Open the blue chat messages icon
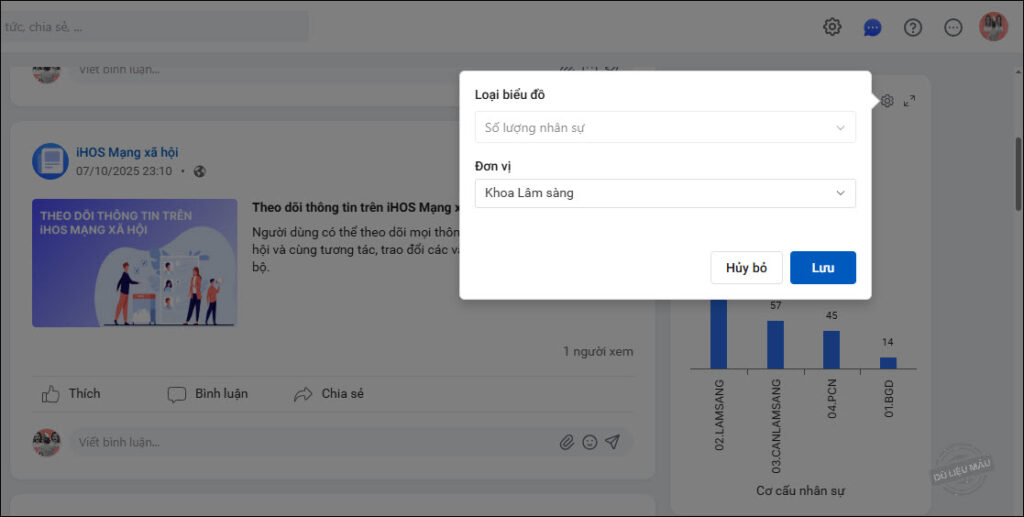1024x517 pixels. [872, 27]
